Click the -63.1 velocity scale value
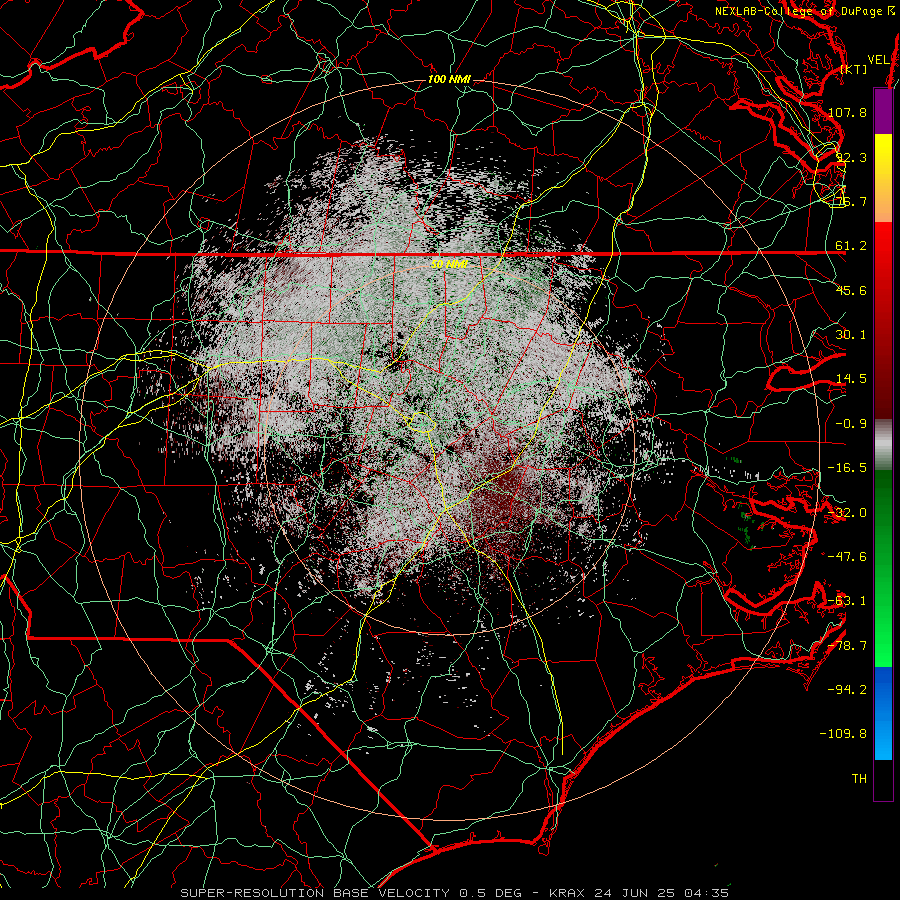900x900 pixels. click(847, 601)
